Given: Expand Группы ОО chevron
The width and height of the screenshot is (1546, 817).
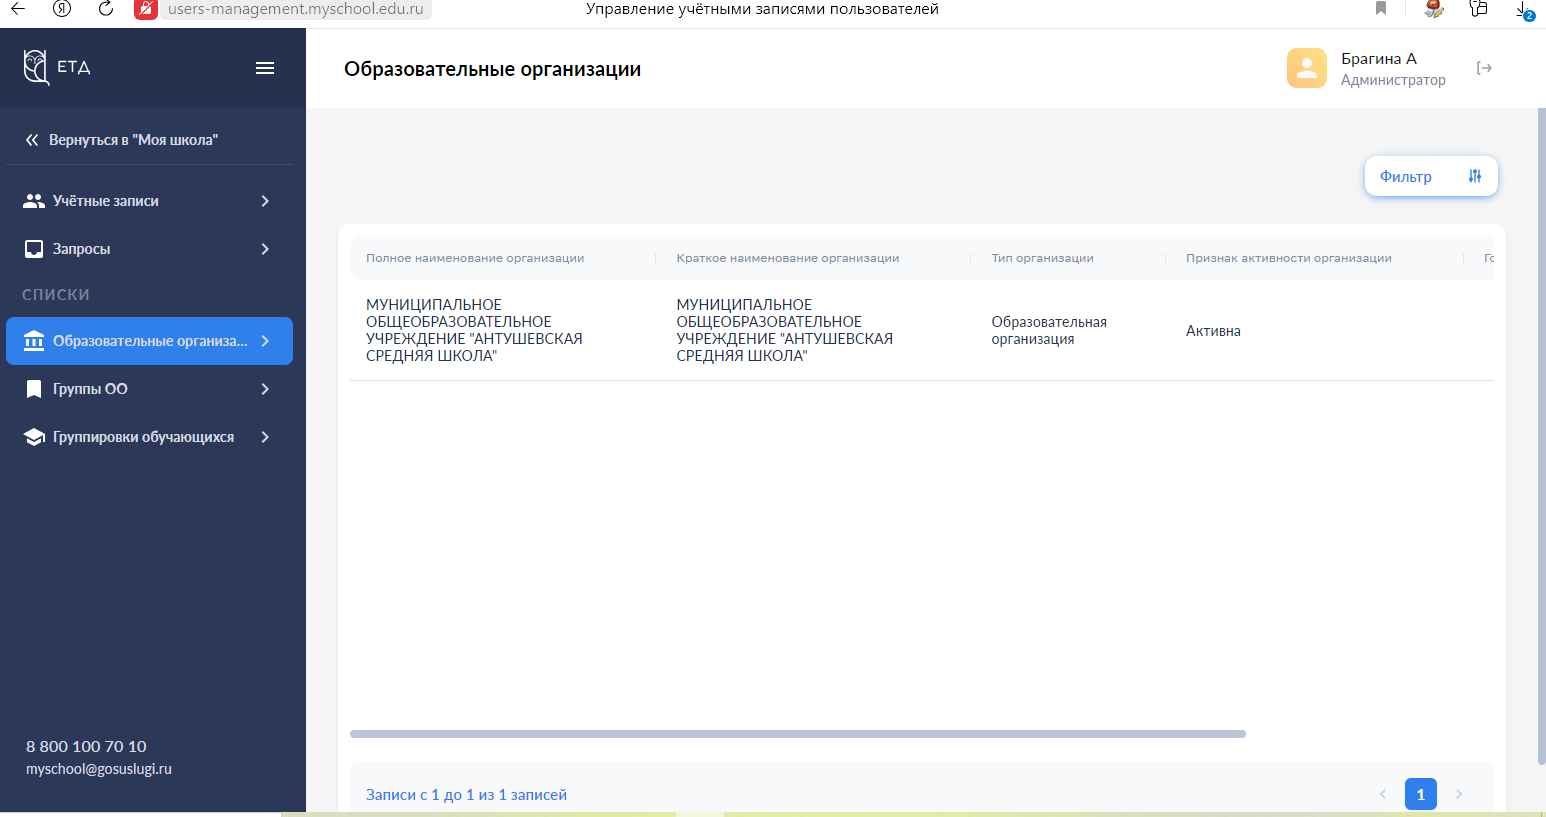Looking at the screenshot, I should (x=265, y=389).
